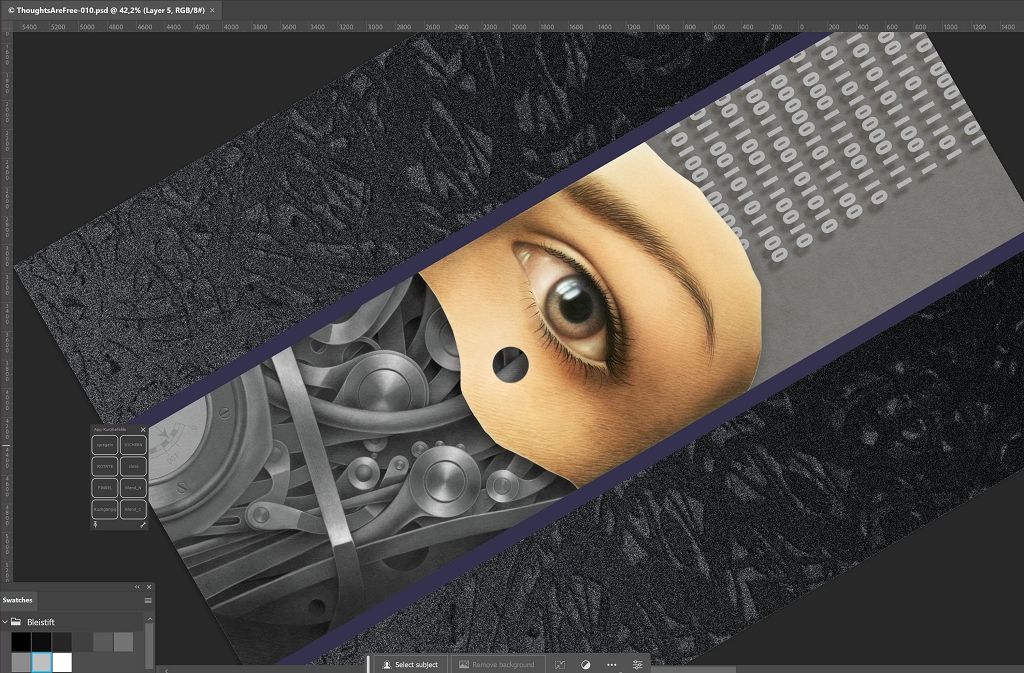The width and height of the screenshot is (1024, 673).
Task: Close the small floating action buttons panel
Action: tap(143, 430)
